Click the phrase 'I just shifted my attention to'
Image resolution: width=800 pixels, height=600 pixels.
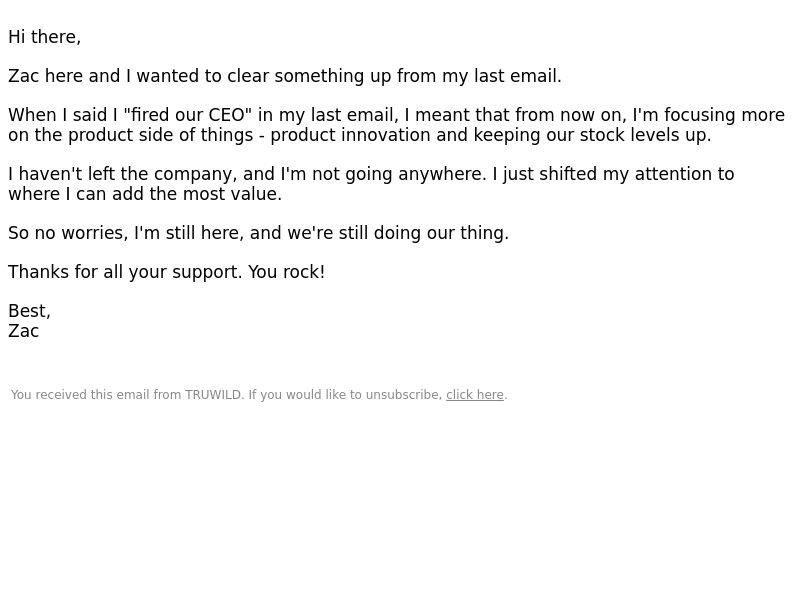613,174
